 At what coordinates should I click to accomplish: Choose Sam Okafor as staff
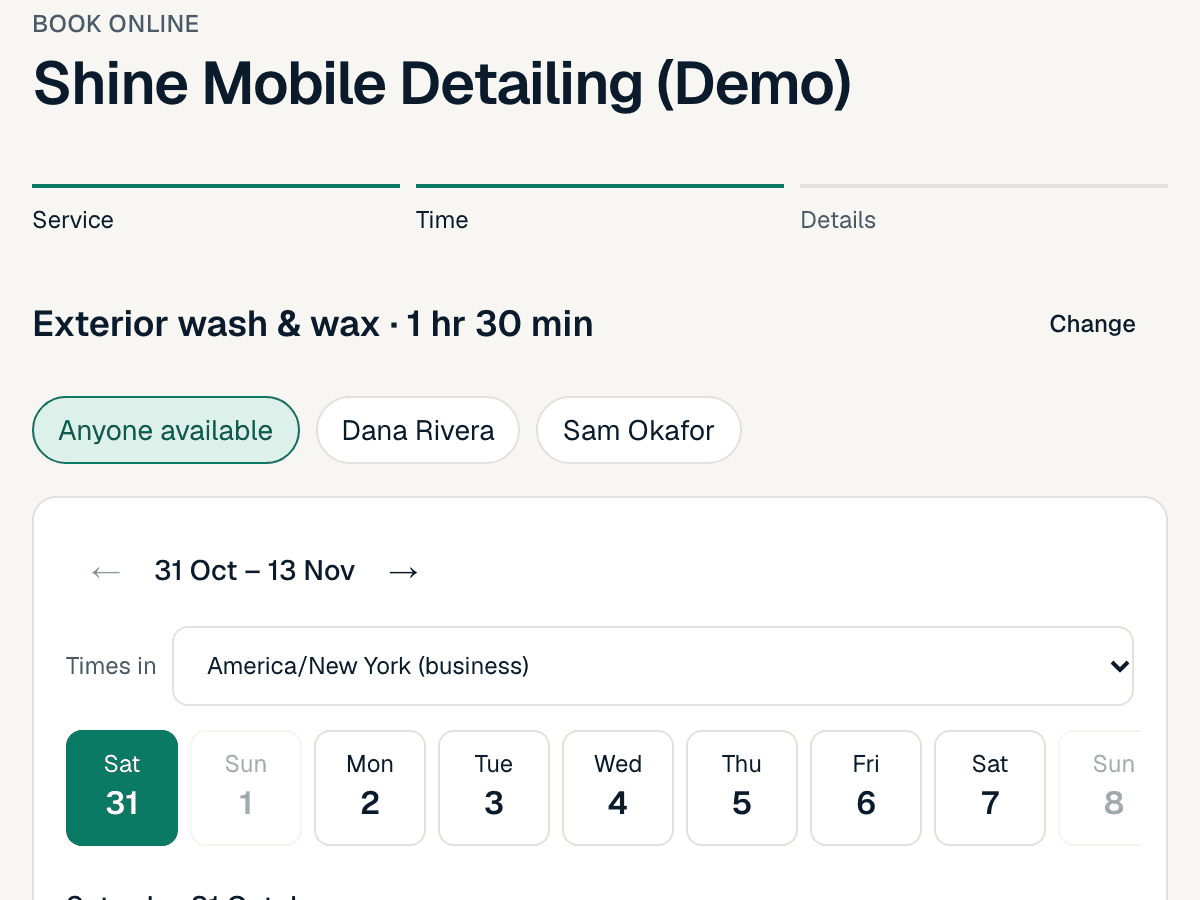pyautogui.click(x=639, y=430)
